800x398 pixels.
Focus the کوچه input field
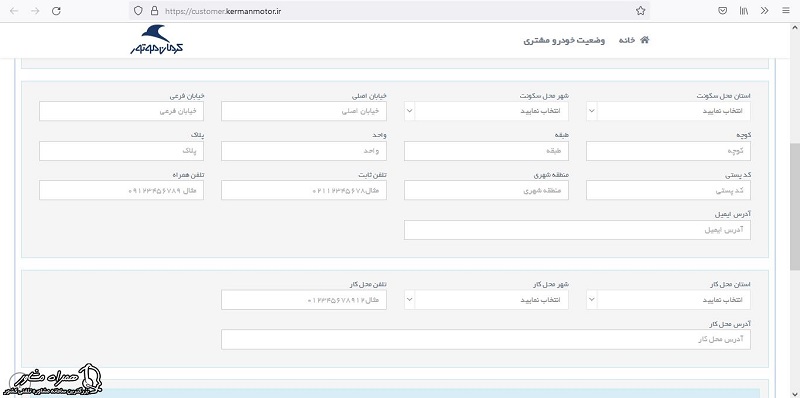[668, 151]
